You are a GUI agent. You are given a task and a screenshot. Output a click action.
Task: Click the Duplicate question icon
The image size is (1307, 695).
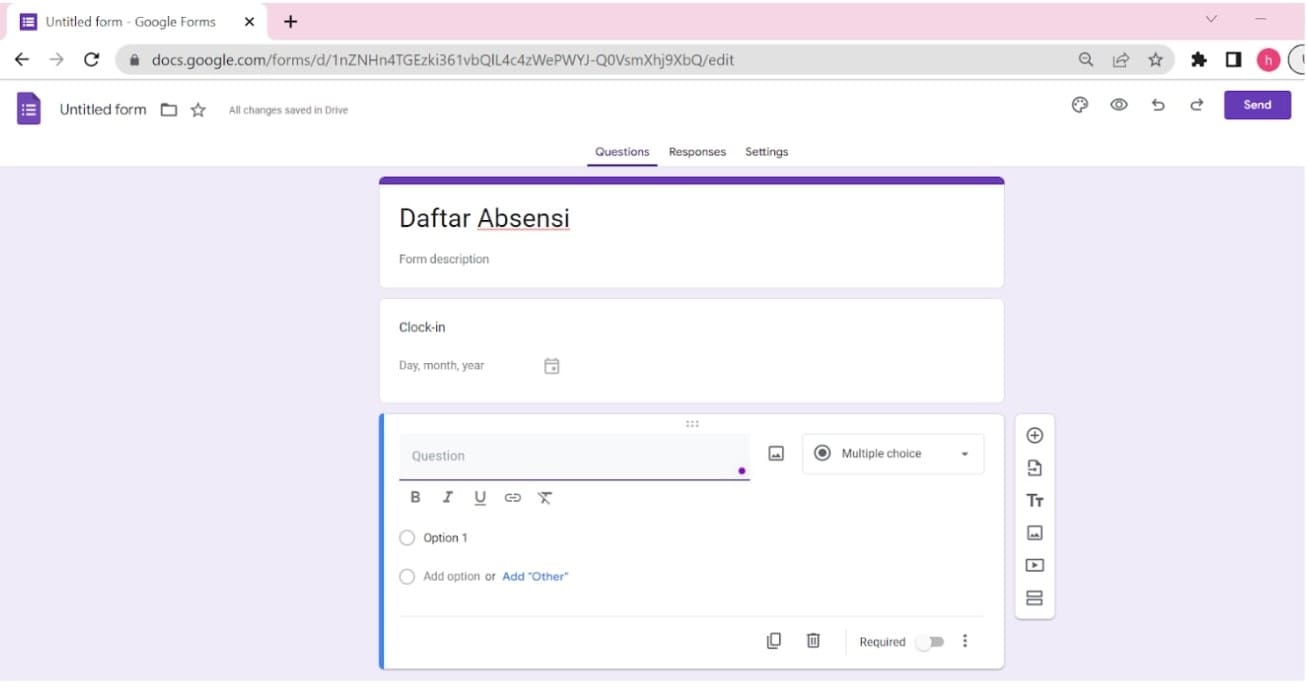coord(773,640)
